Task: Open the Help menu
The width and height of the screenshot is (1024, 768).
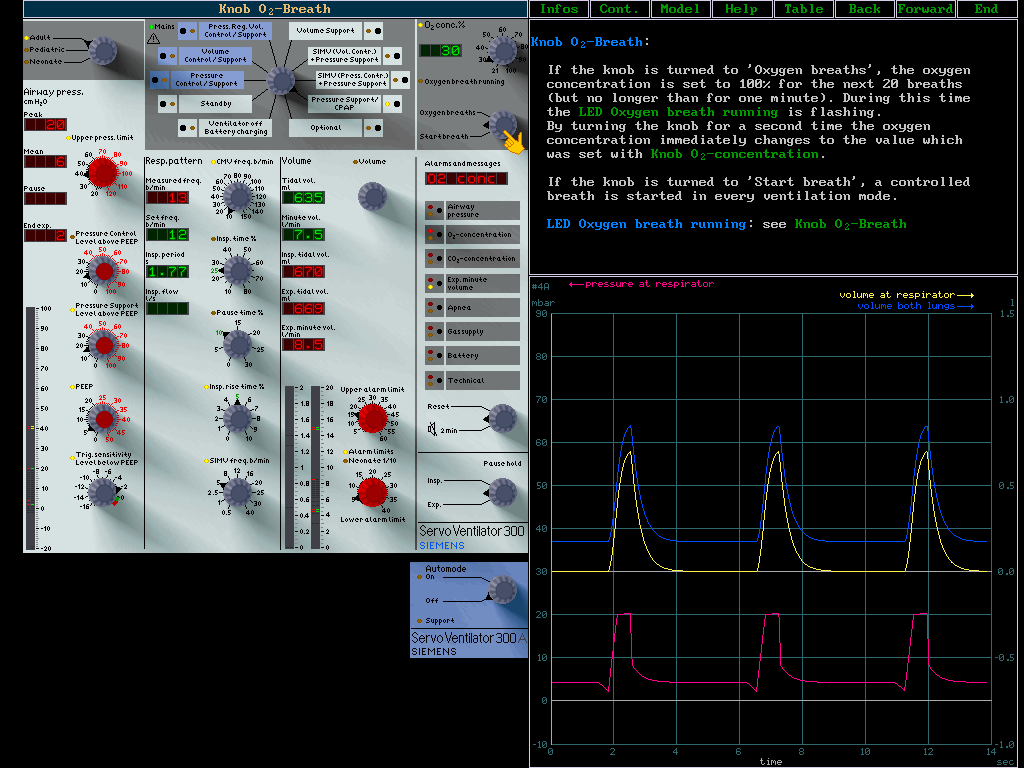Action: click(x=741, y=9)
